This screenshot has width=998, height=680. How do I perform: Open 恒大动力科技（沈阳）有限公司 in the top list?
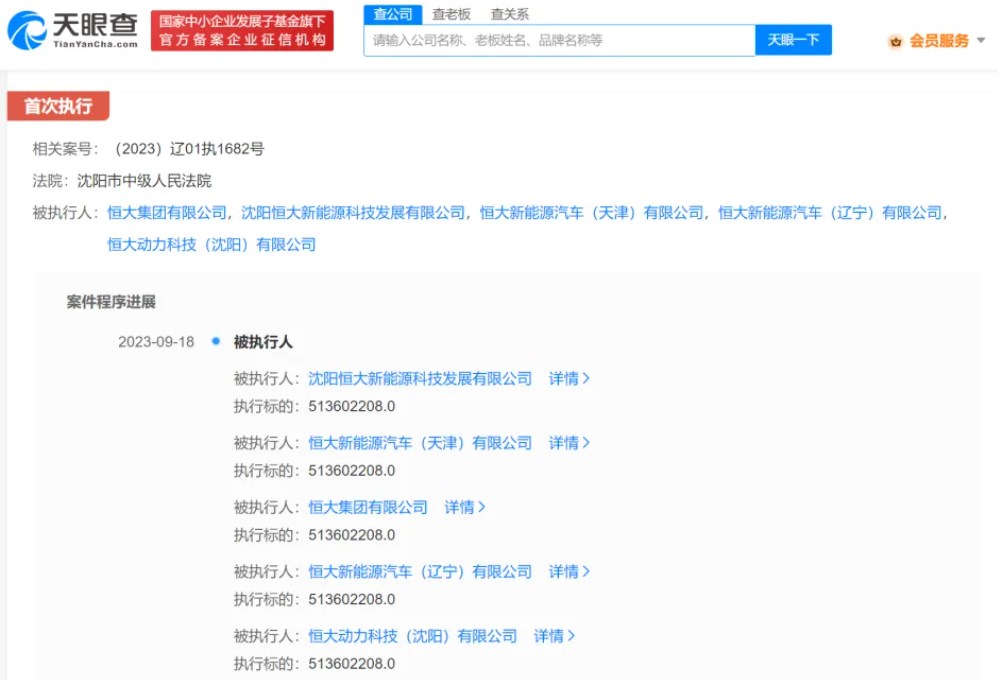click(x=211, y=244)
